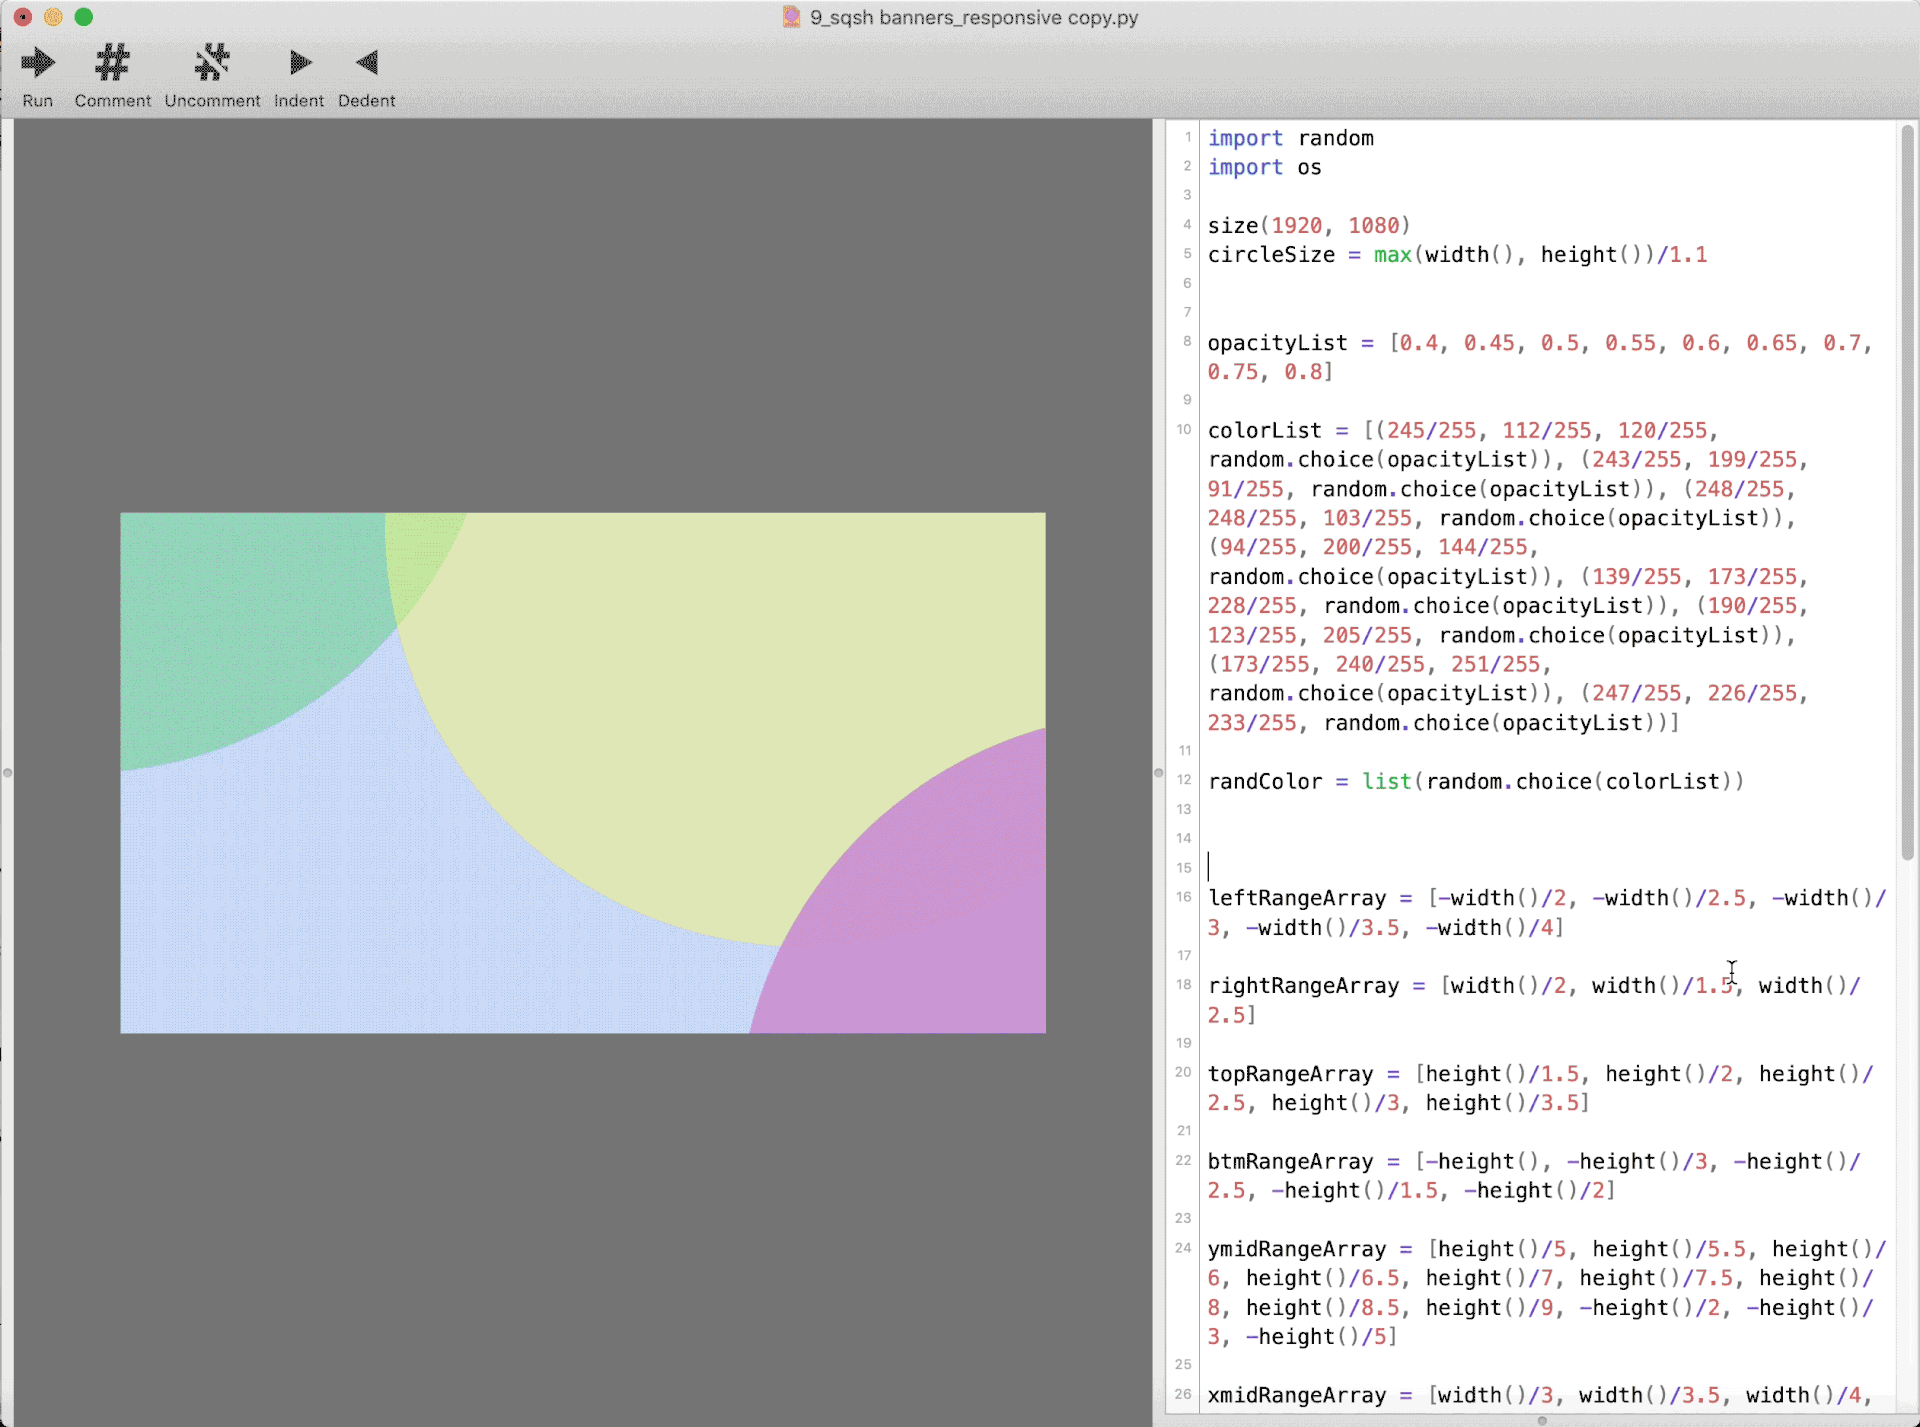This screenshot has width=1920, height=1427.
Task: Click the 'list' keyword on line 12
Action: pyautogui.click(x=1387, y=781)
